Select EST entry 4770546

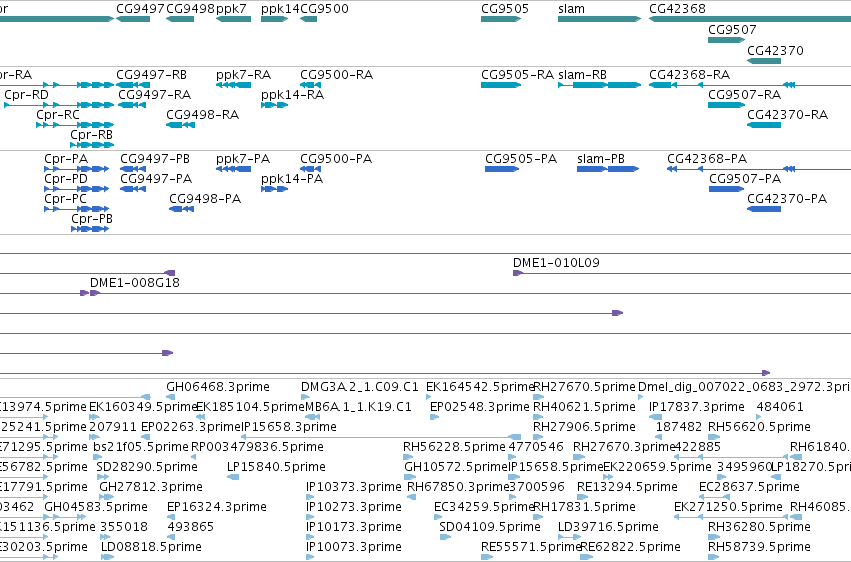[536, 448]
